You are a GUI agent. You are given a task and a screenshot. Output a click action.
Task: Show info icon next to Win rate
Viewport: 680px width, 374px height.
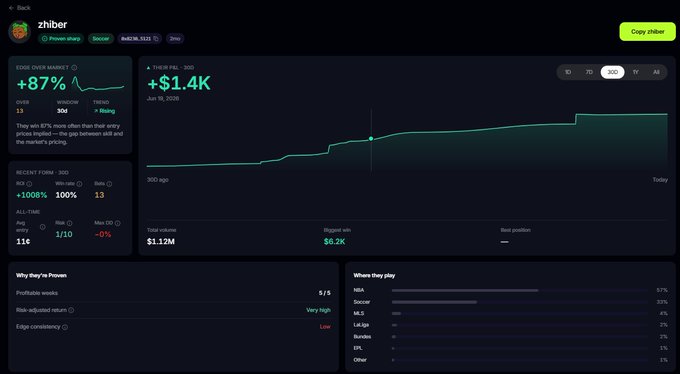point(79,184)
